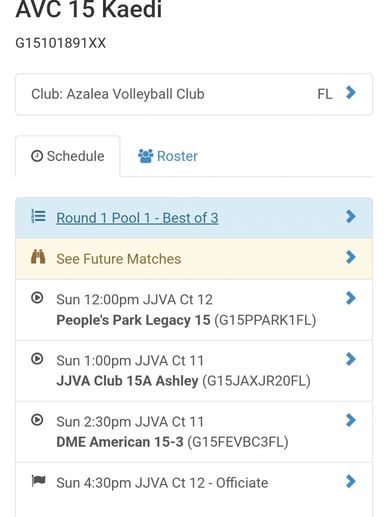Image resolution: width=388 pixels, height=517 pixels.
Task: Select the Schedule tab
Action: pyautogui.click(x=68, y=156)
